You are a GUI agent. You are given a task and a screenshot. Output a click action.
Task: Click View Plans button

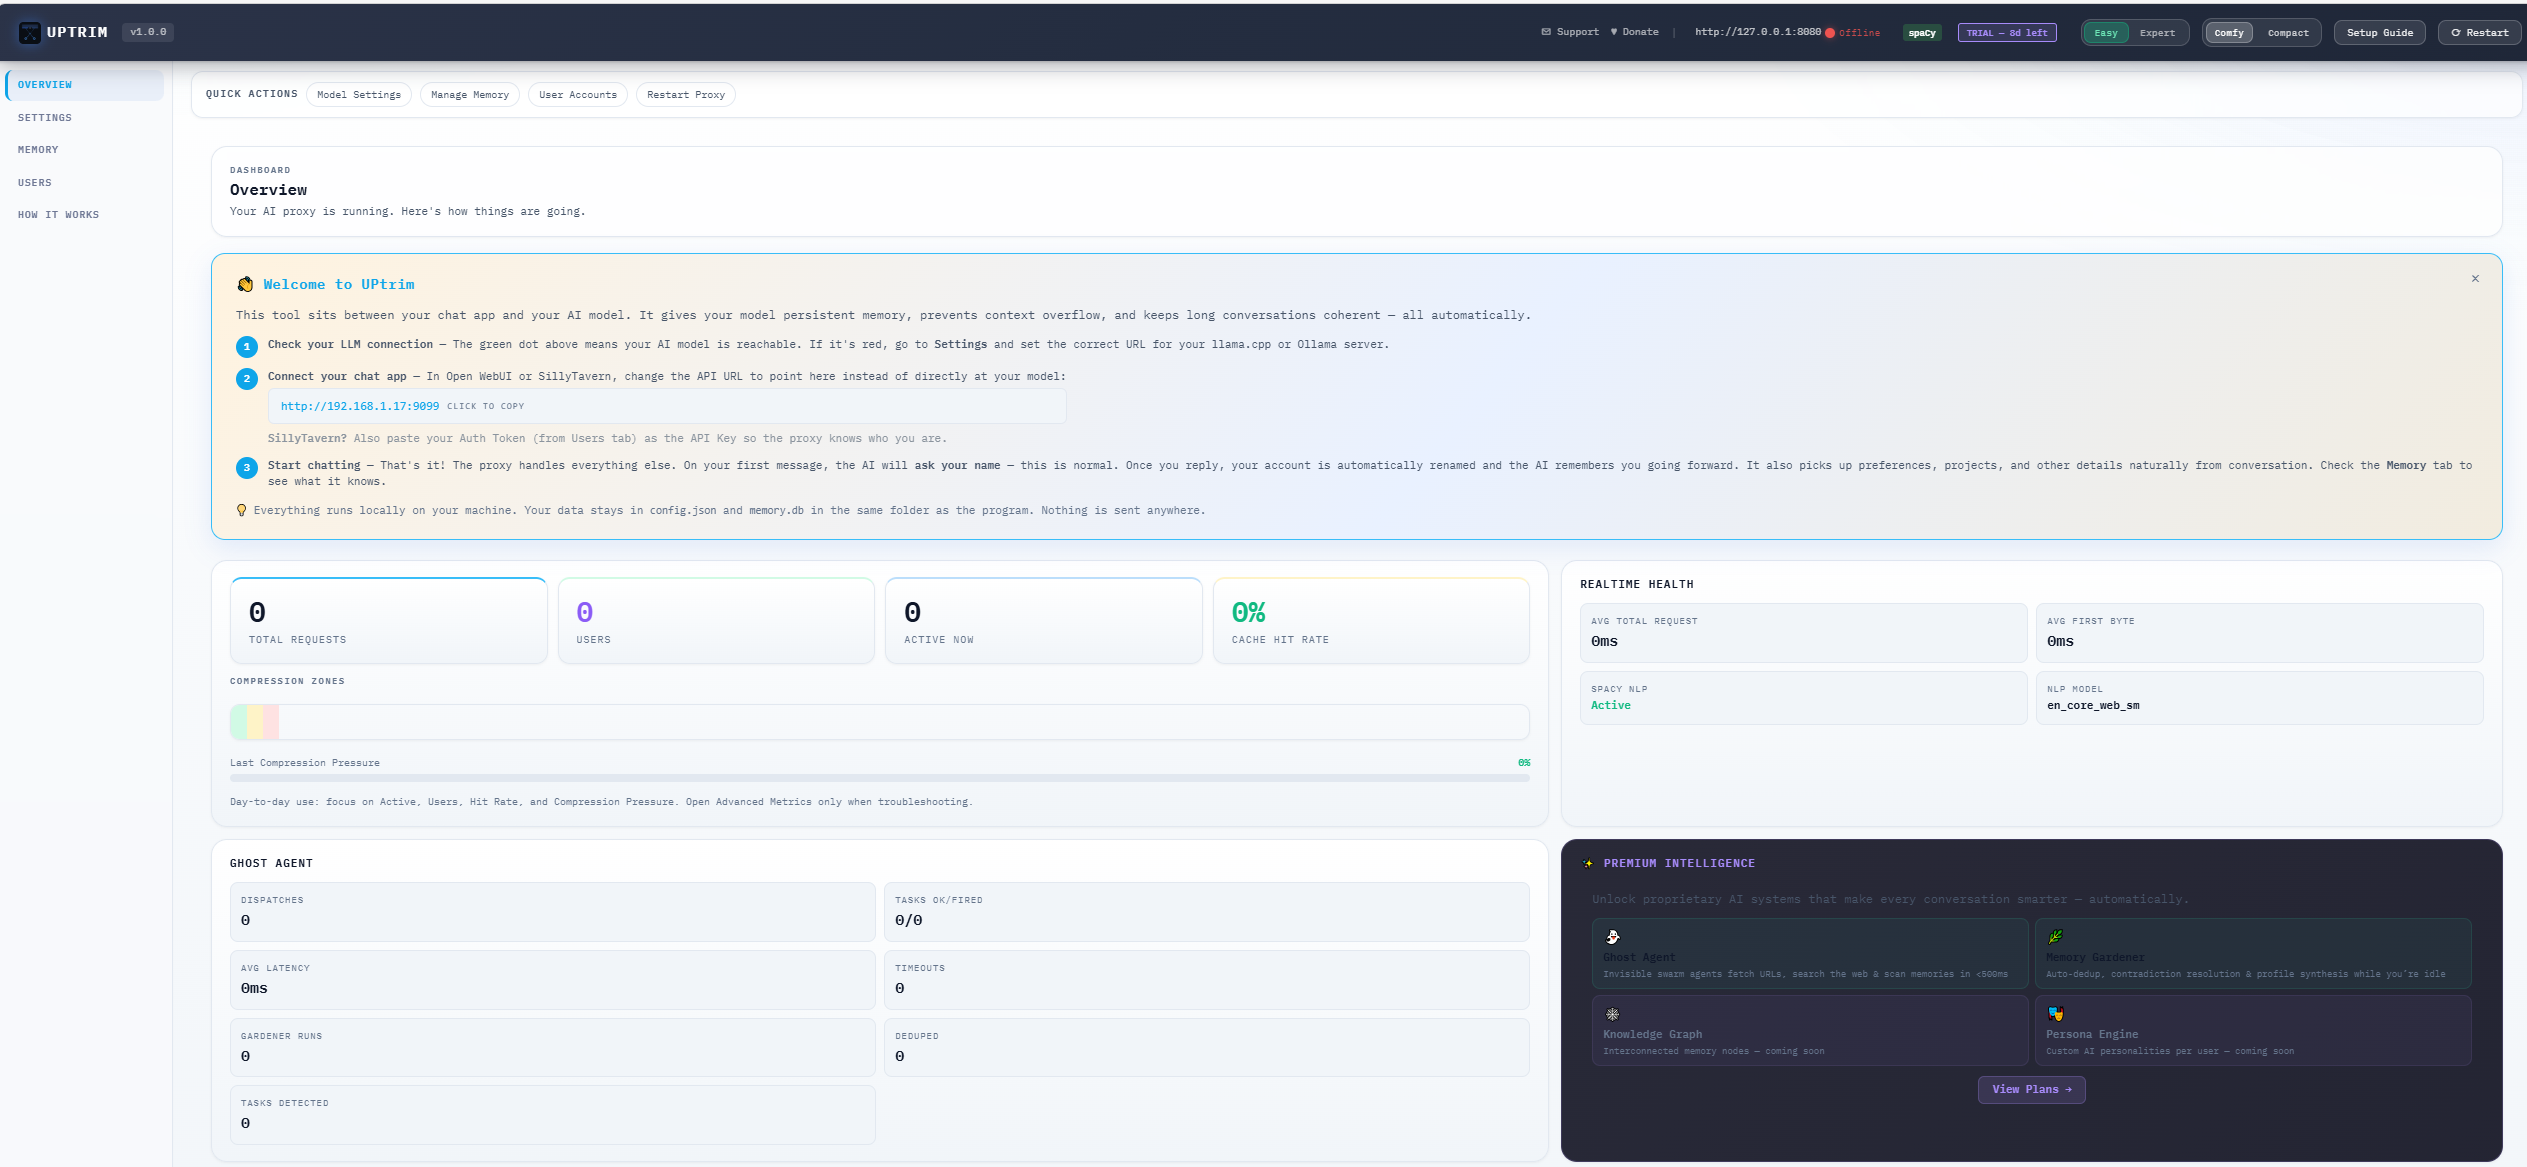click(2031, 1090)
